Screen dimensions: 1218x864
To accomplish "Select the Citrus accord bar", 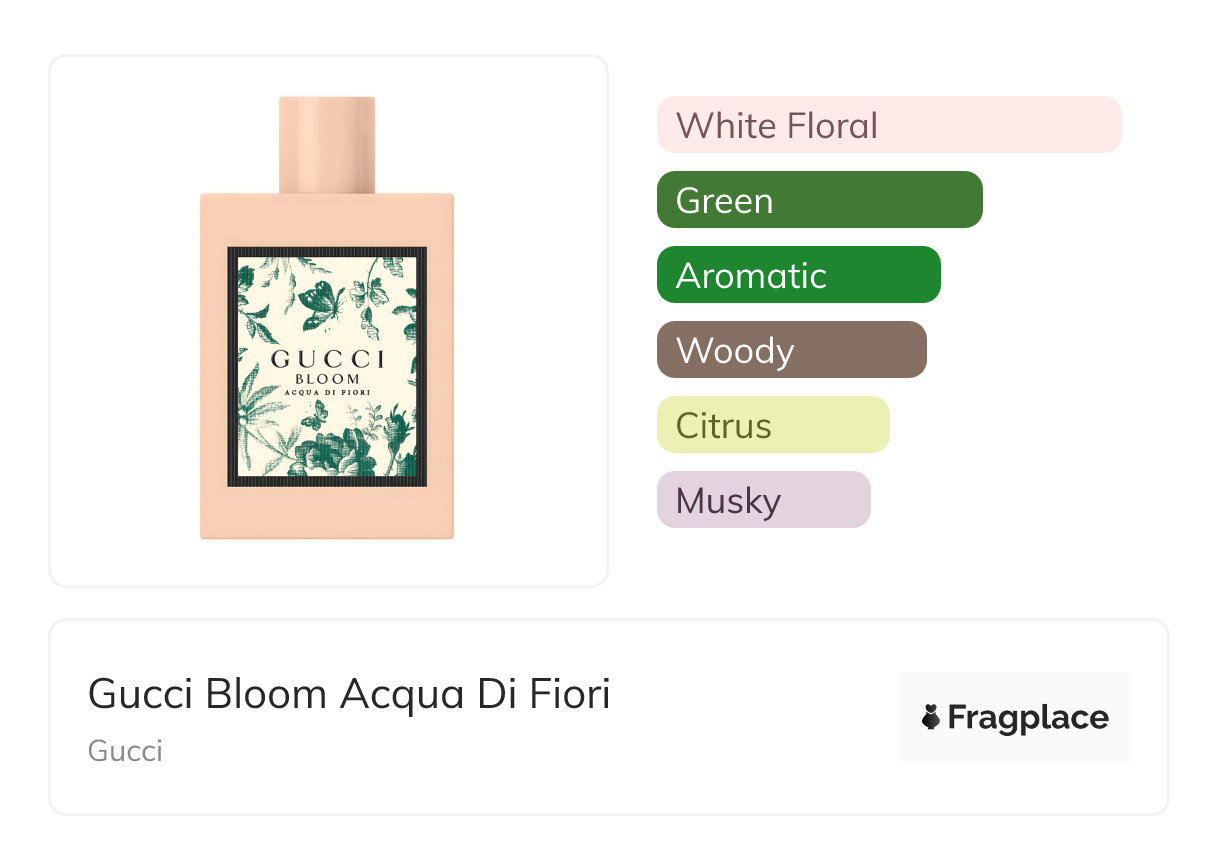I will click(x=772, y=425).
